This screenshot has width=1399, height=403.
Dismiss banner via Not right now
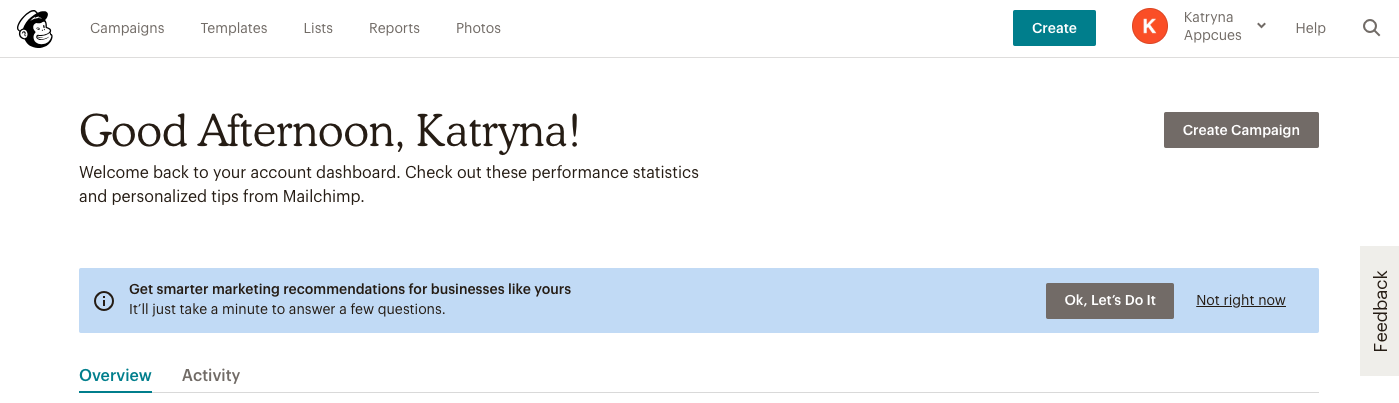[1241, 300]
